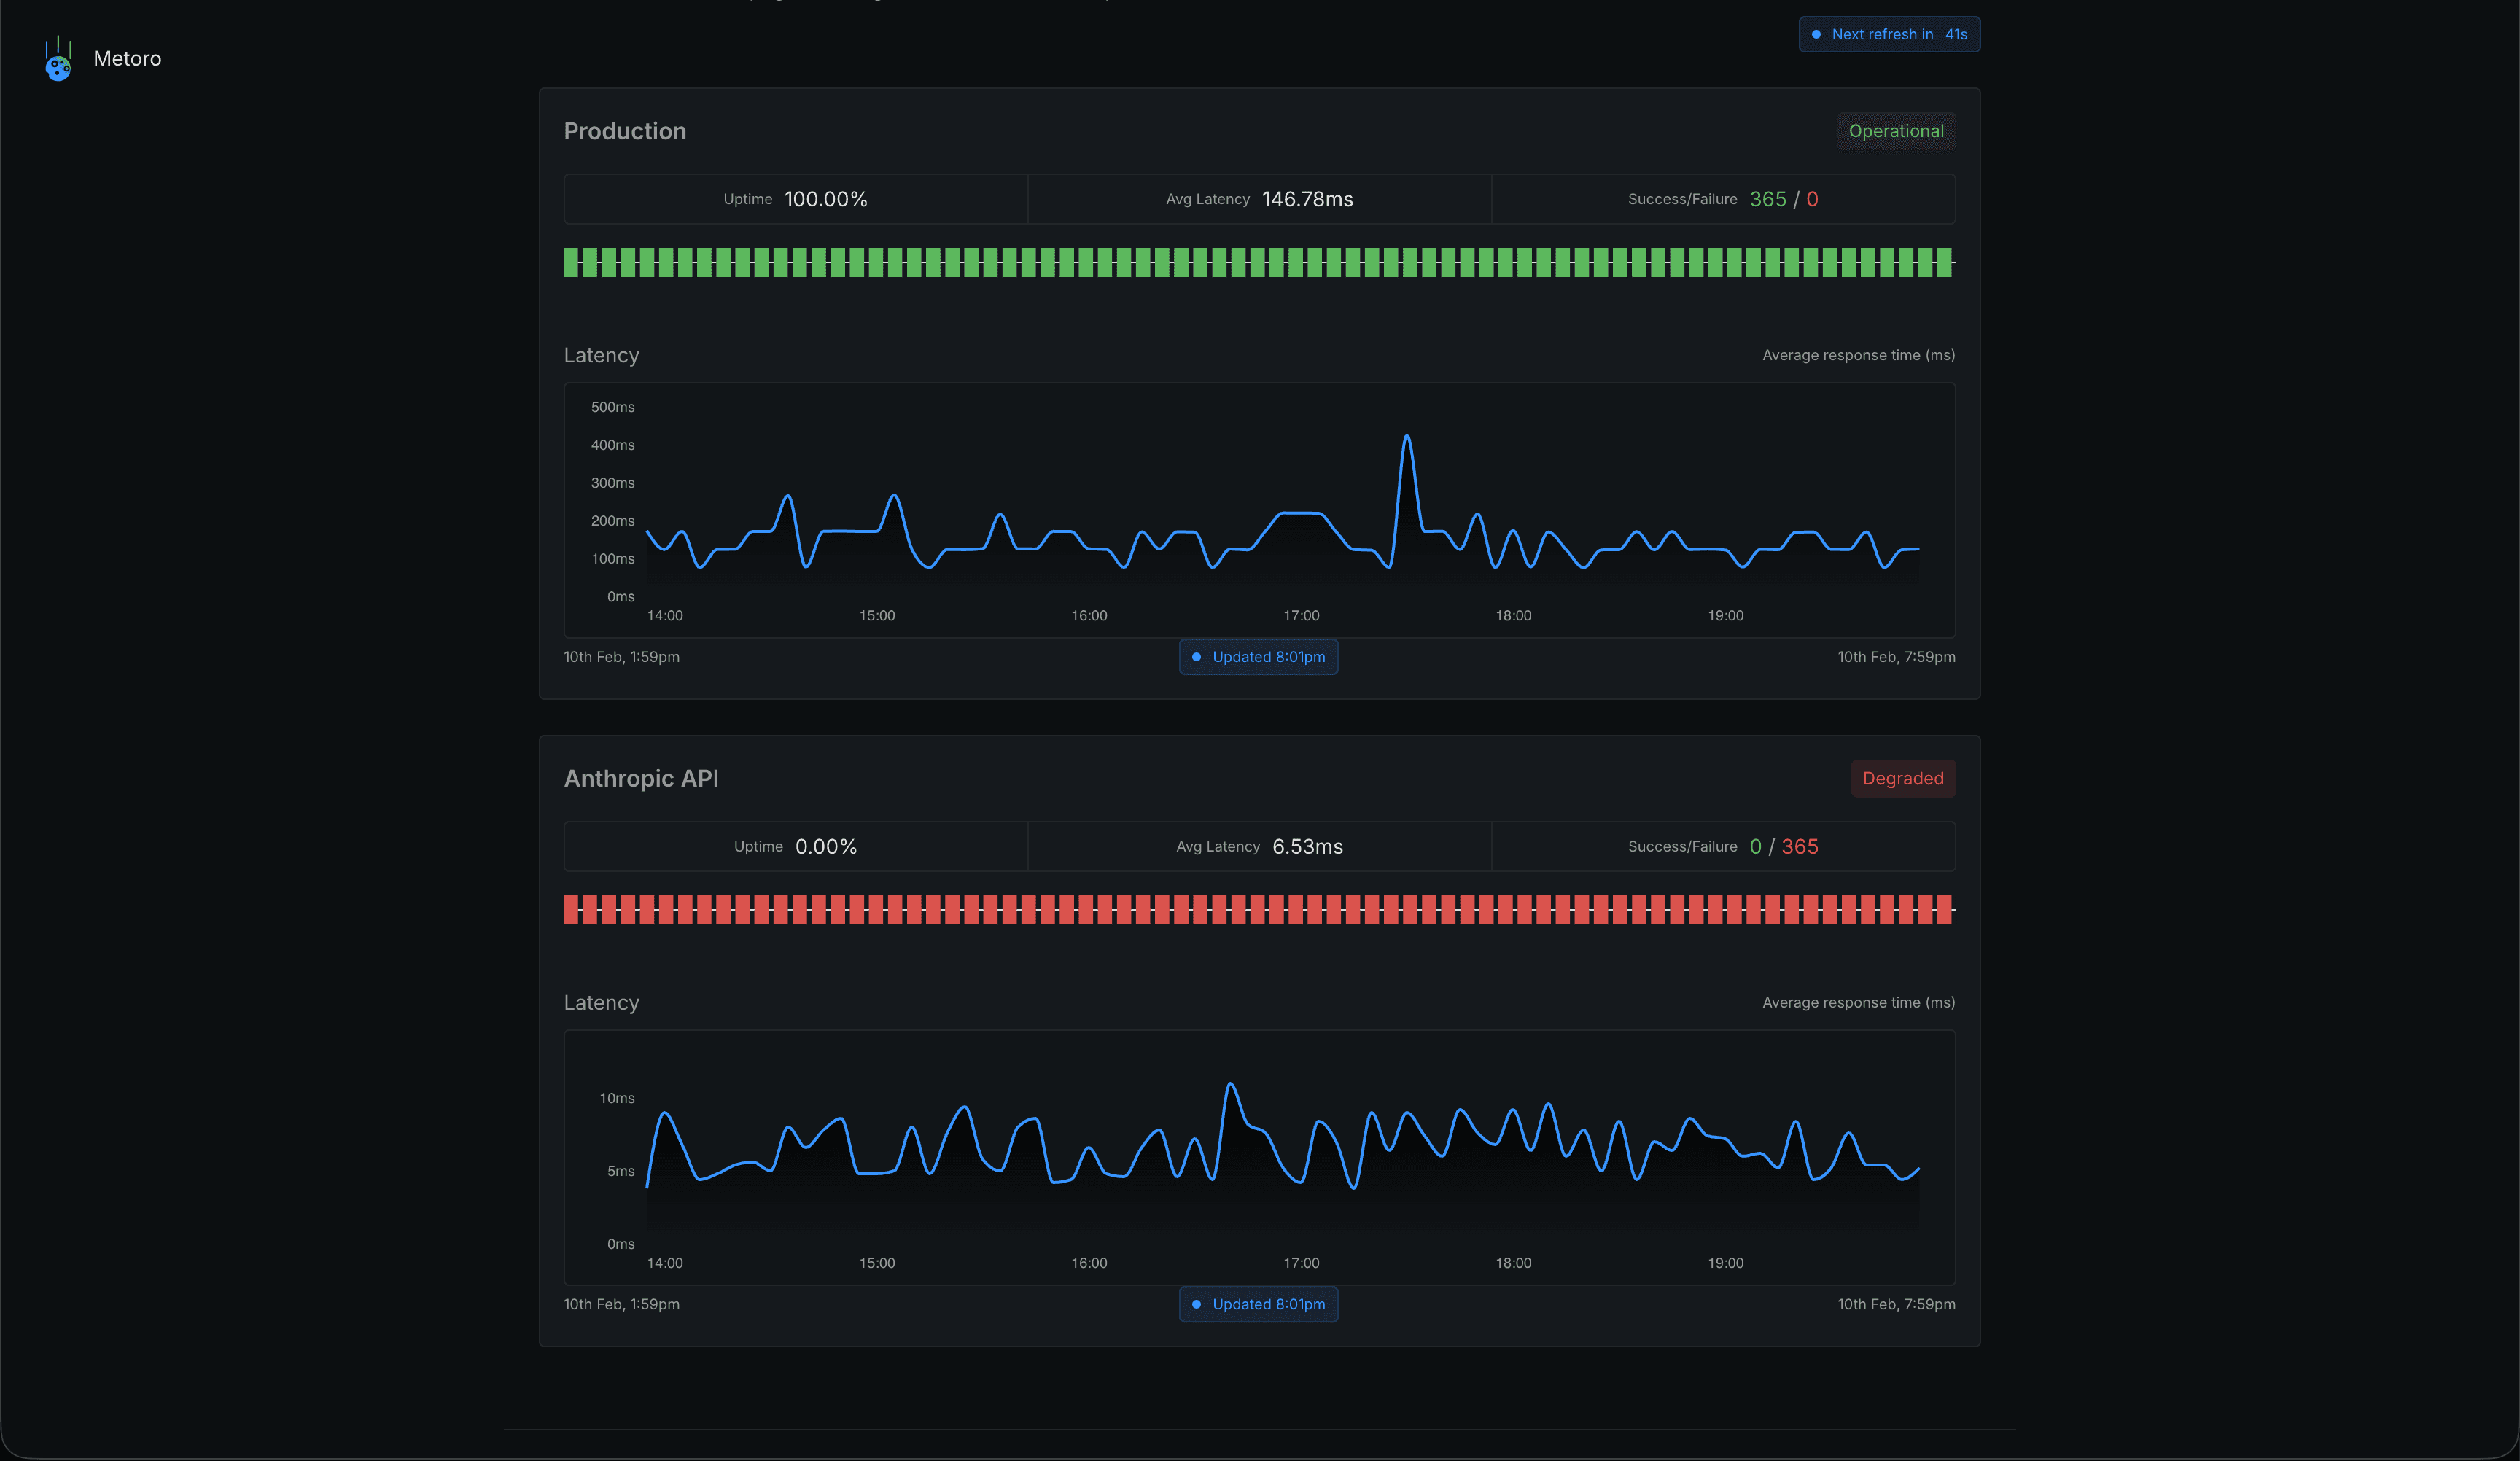This screenshot has height=1461, width=2520.
Task: Click the blue dot in Next refresh badge
Action: click(1816, 34)
